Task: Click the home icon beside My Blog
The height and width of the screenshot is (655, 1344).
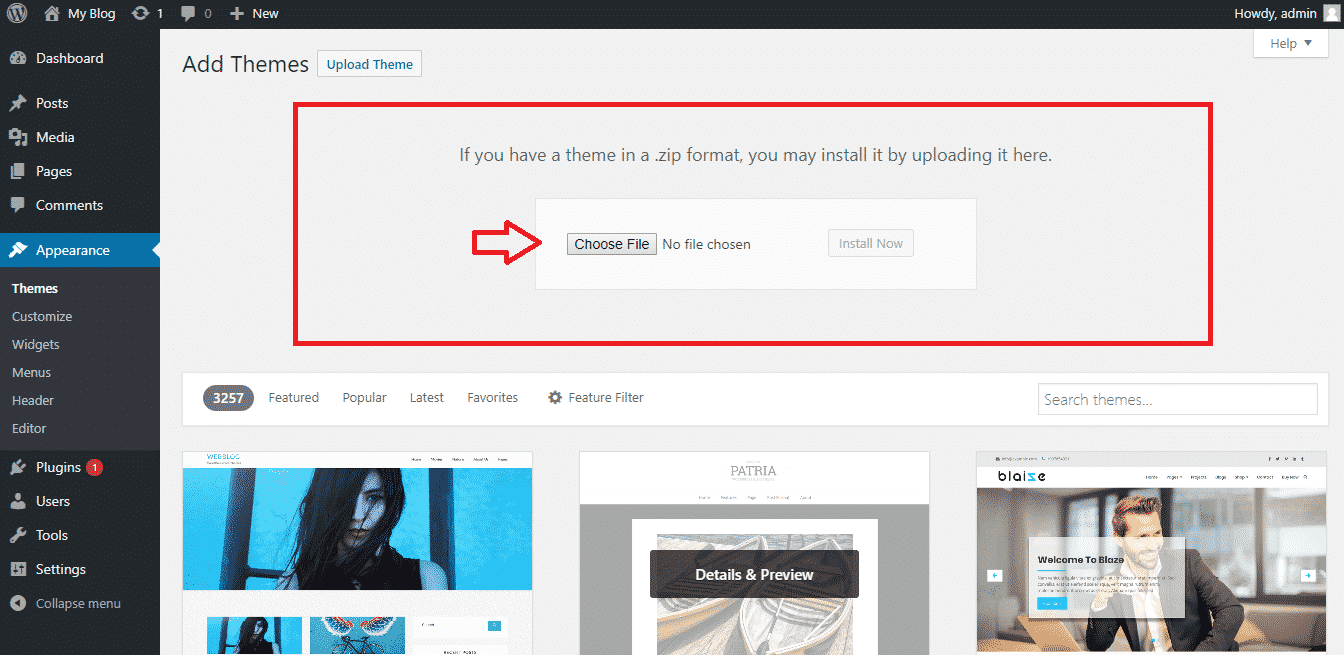Action: coord(52,14)
